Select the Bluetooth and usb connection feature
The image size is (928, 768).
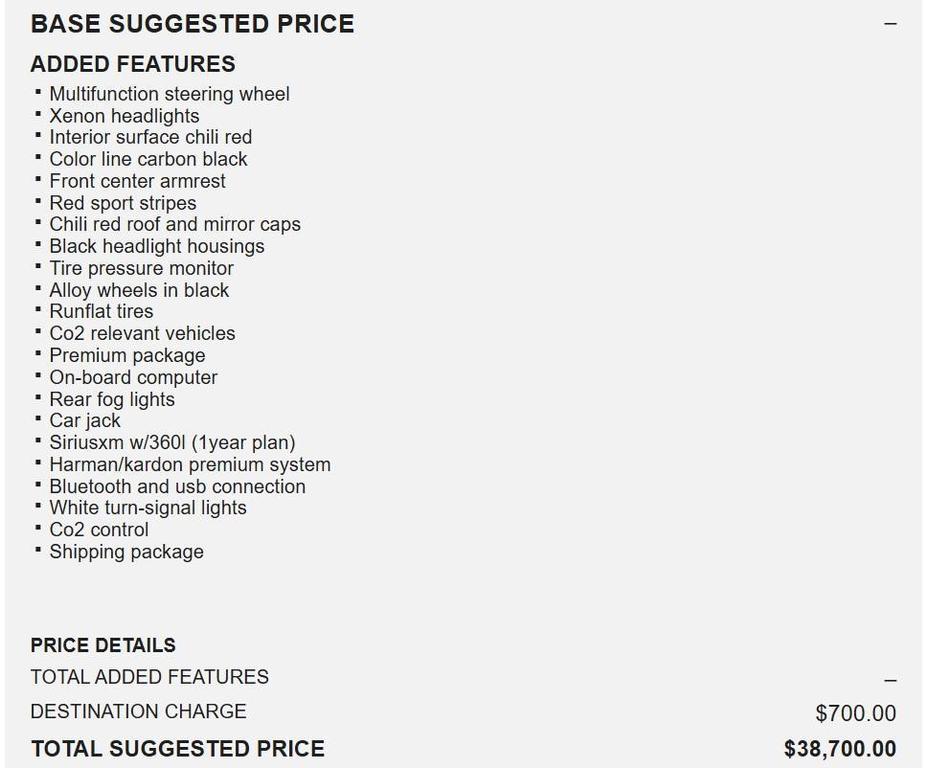click(x=177, y=486)
